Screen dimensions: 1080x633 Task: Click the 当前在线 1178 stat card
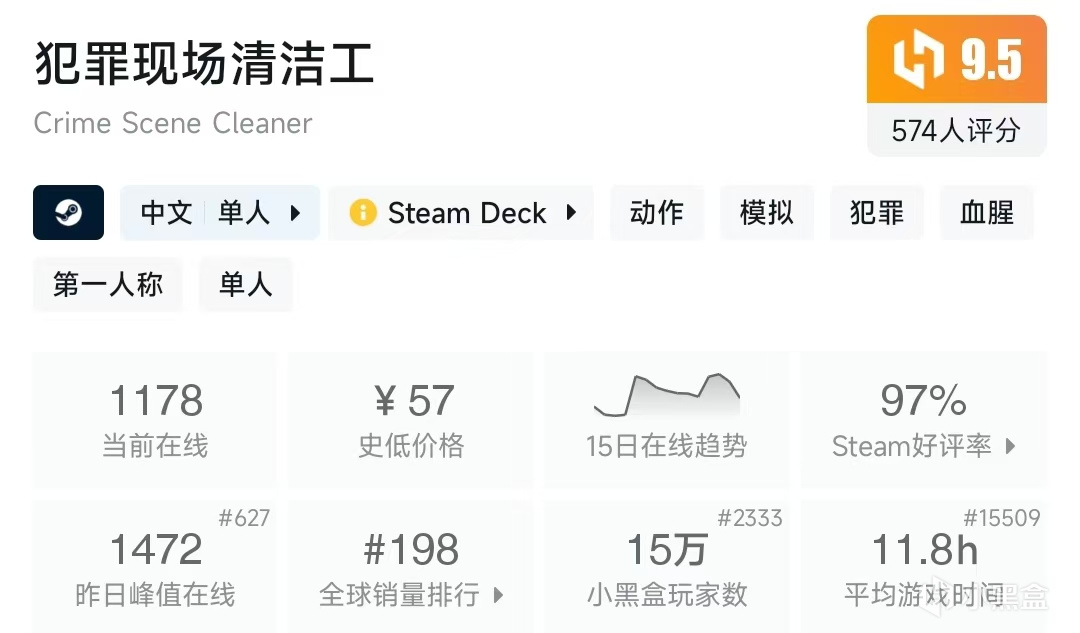[x=155, y=419]
